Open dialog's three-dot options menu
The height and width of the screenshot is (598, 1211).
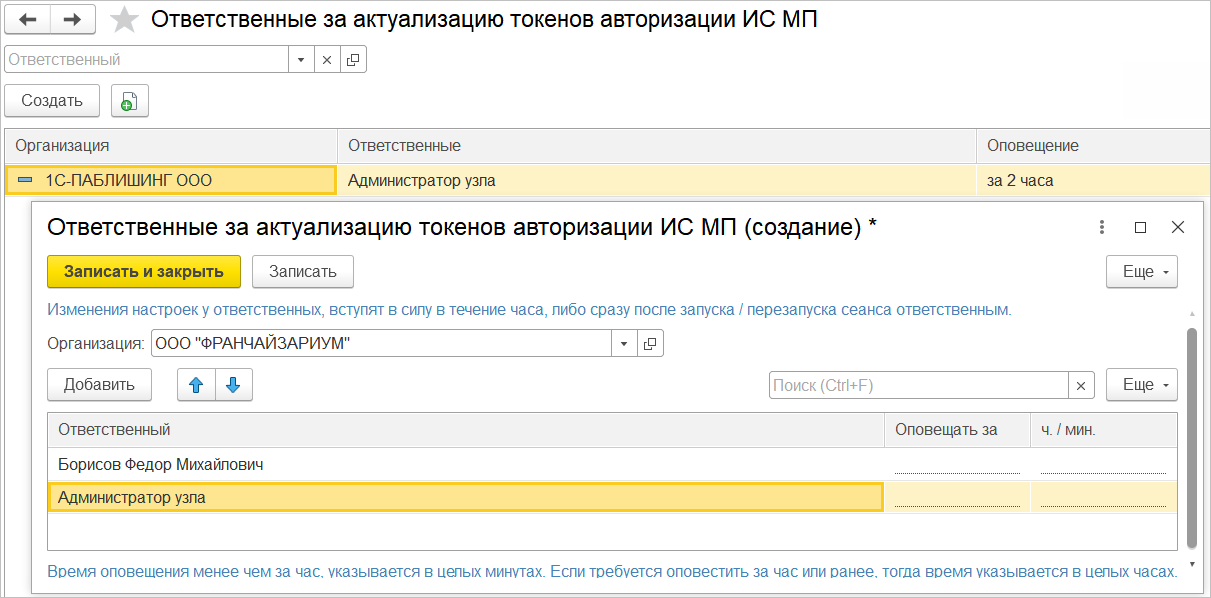click(x=1102, y=227)
